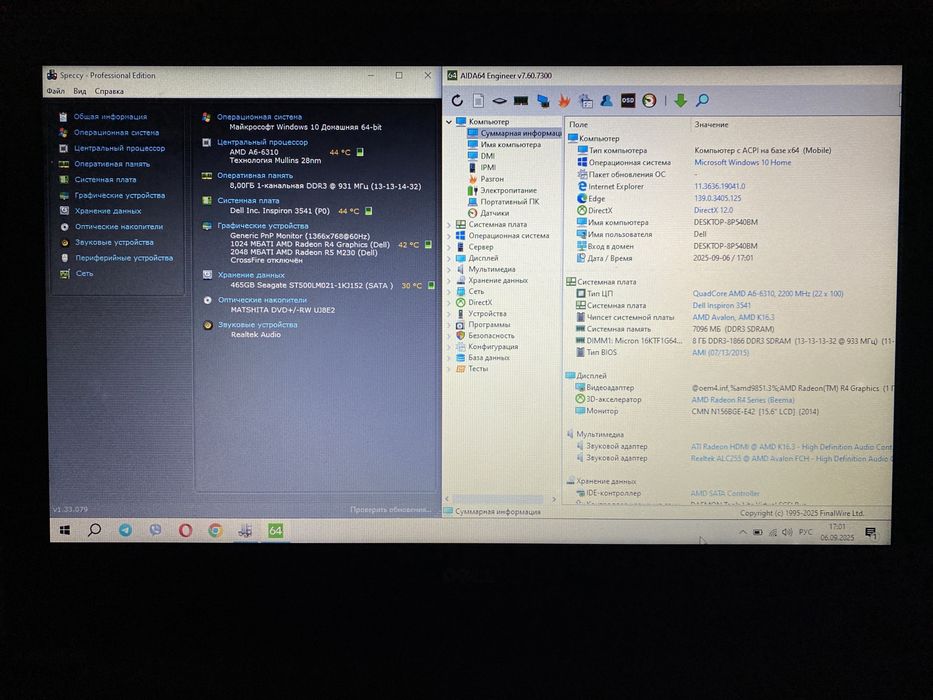
Task: Select Графические устройства in Speccy sidebar
Action: [120, 195]
